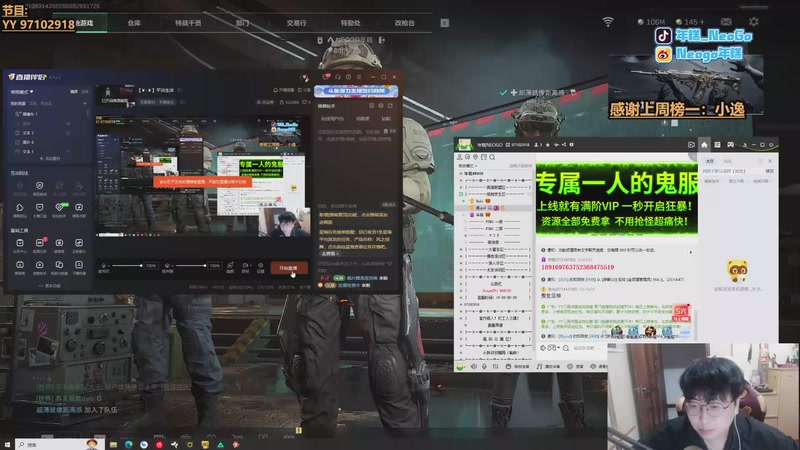
Task: Open the red-badged tool in 基础工具
Action: point(39,244)
